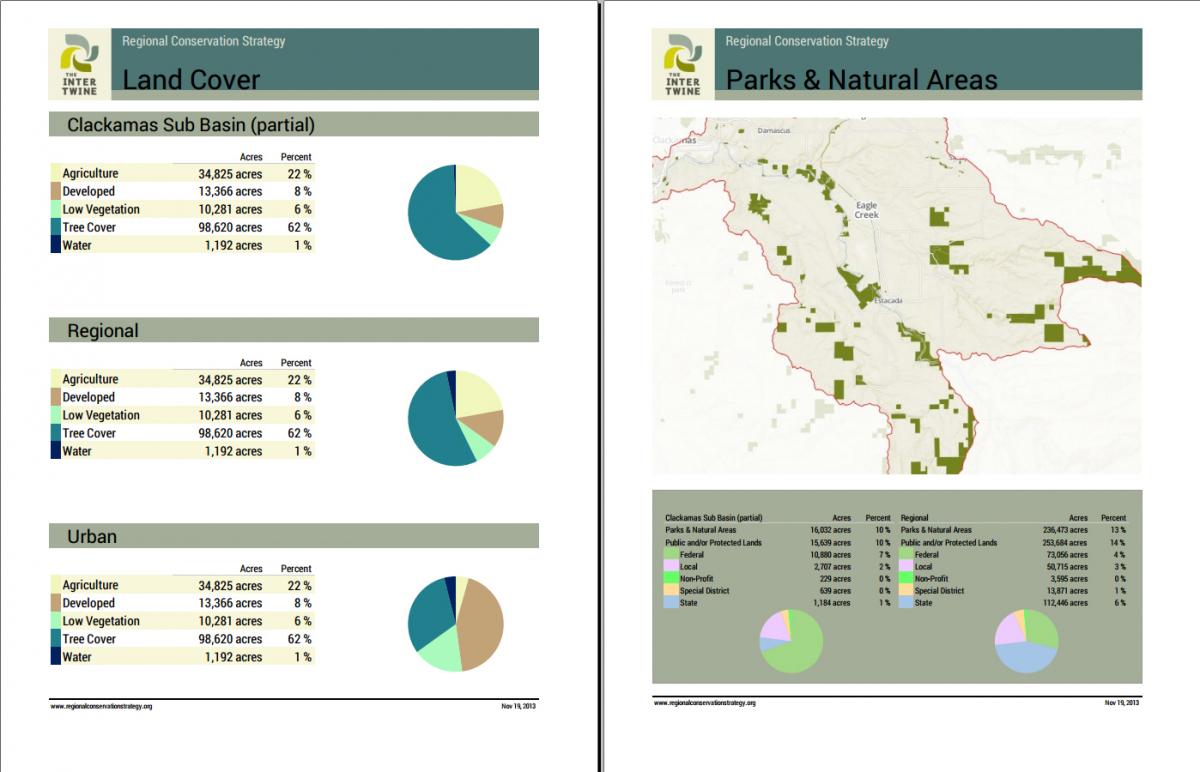Click the 'Parks & Natural Areas' page title

(861, 80)
